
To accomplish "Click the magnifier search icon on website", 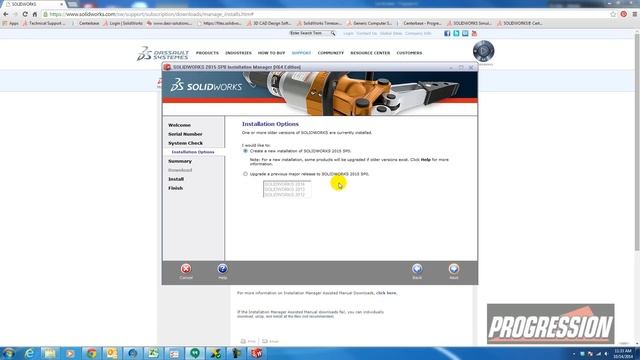I will (x=333, y=33).
